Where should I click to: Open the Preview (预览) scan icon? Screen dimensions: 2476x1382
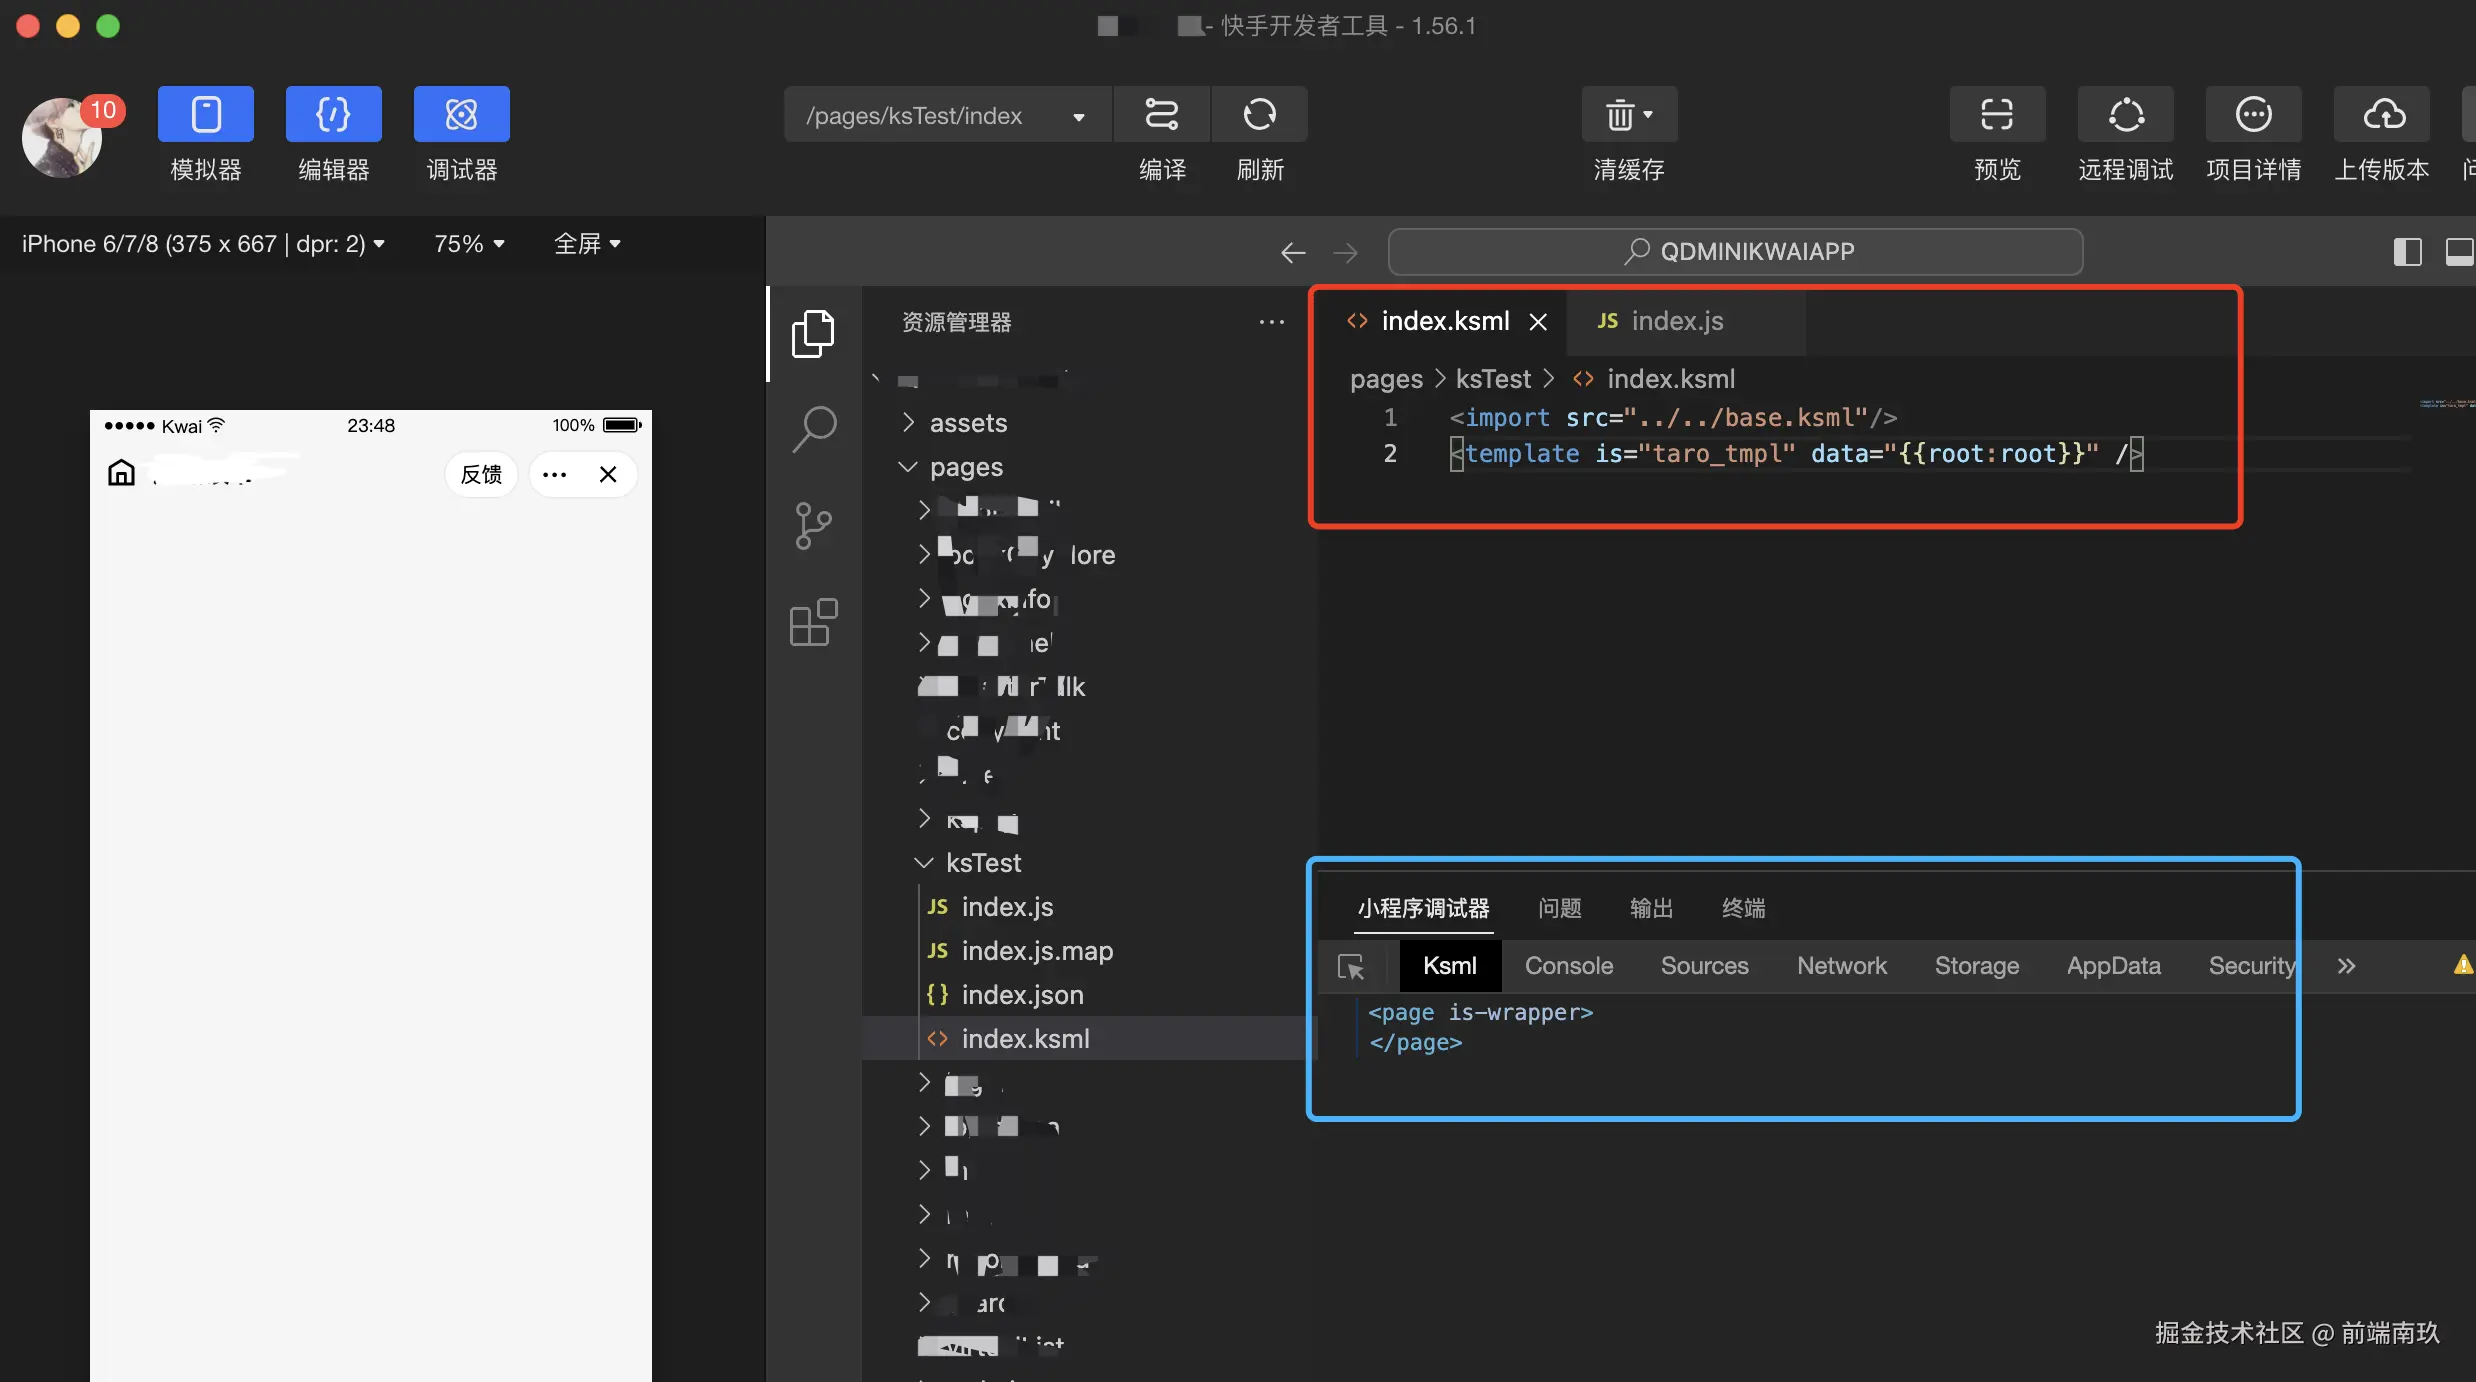click(1997, 115)
